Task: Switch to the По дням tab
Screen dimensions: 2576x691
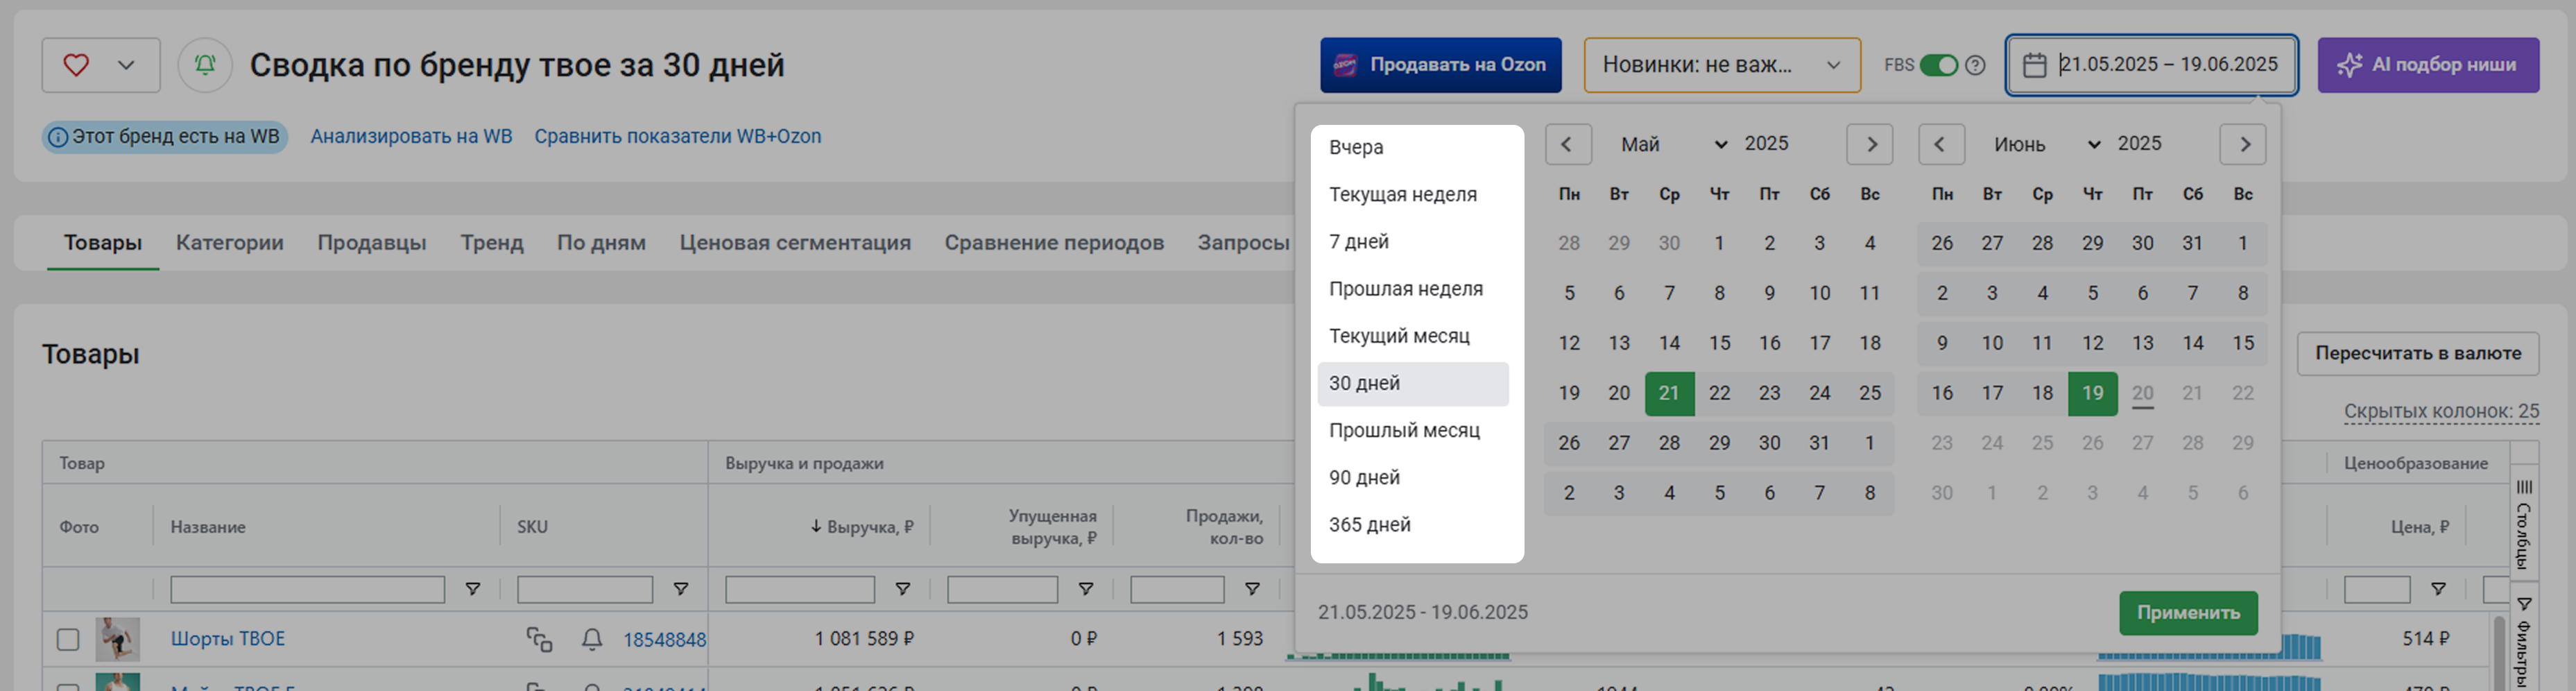Action: pos(601,242)
